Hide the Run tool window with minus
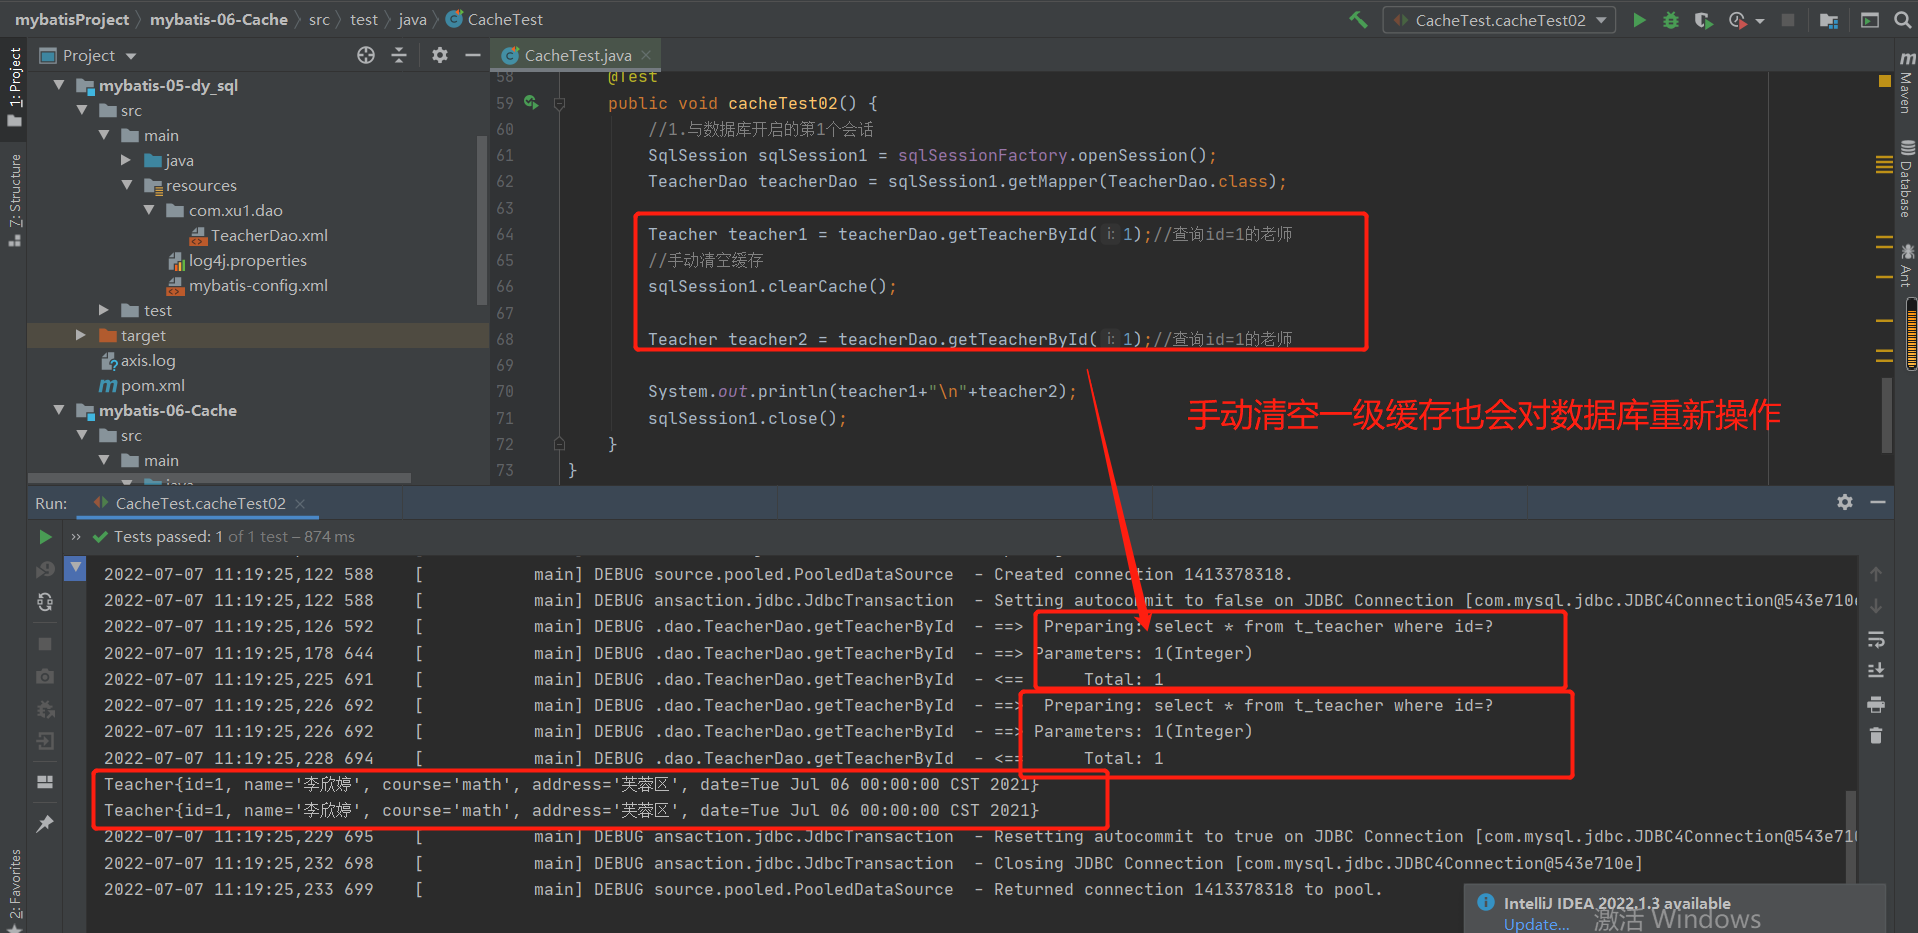Screen dimensions: 1918x933 click(x=1878, y=502)
